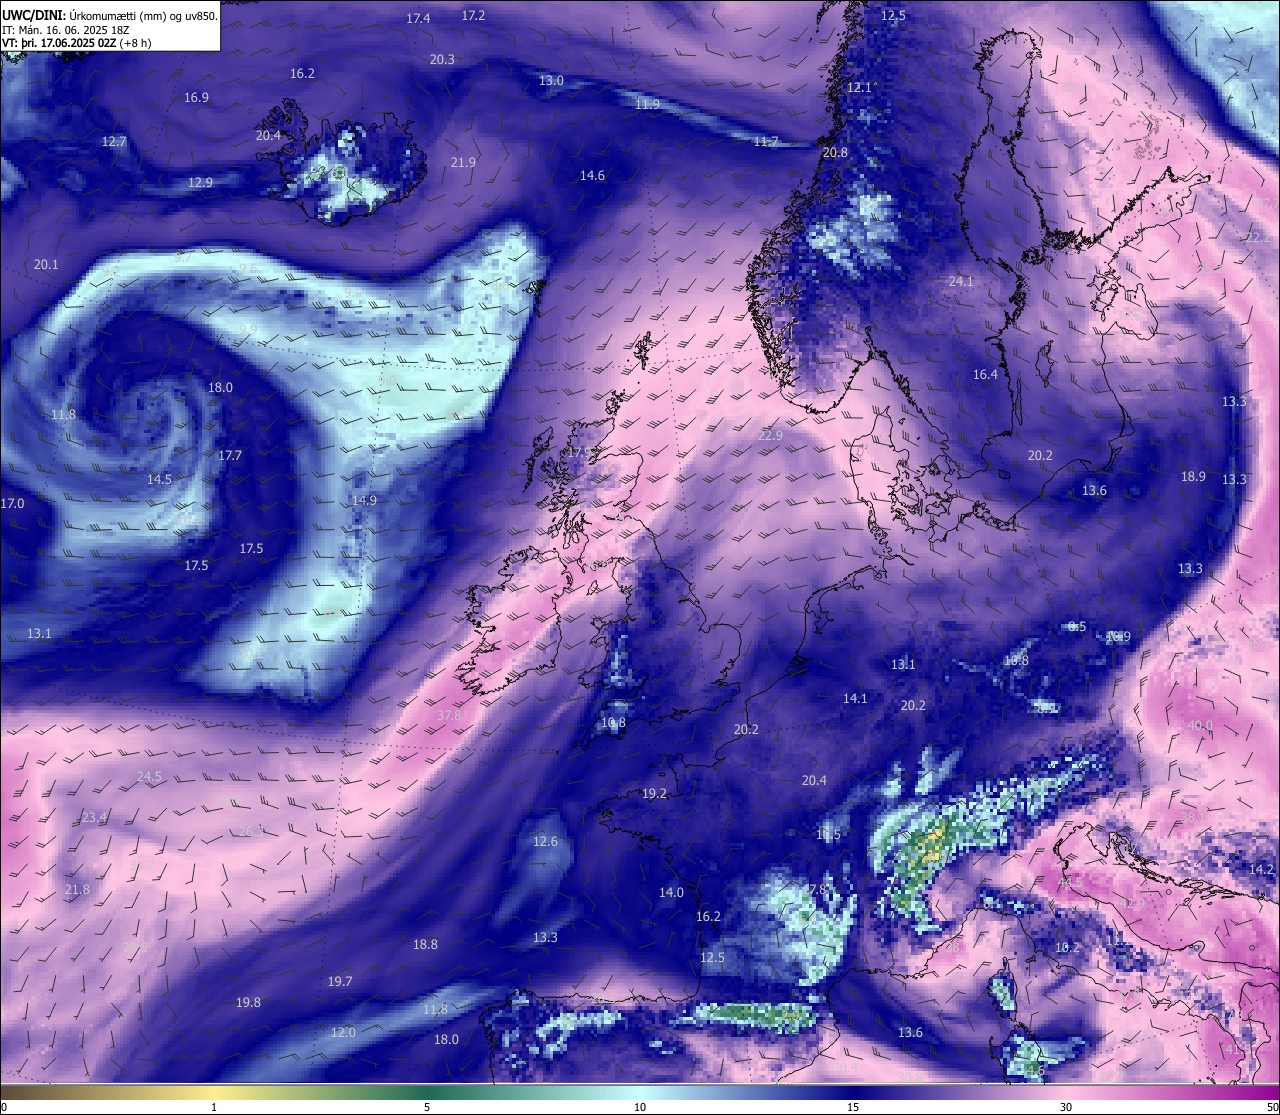Click the '11.9' value on the map
The height and width of the screenshot is (1115, 1280).
[x=647, y=105]
